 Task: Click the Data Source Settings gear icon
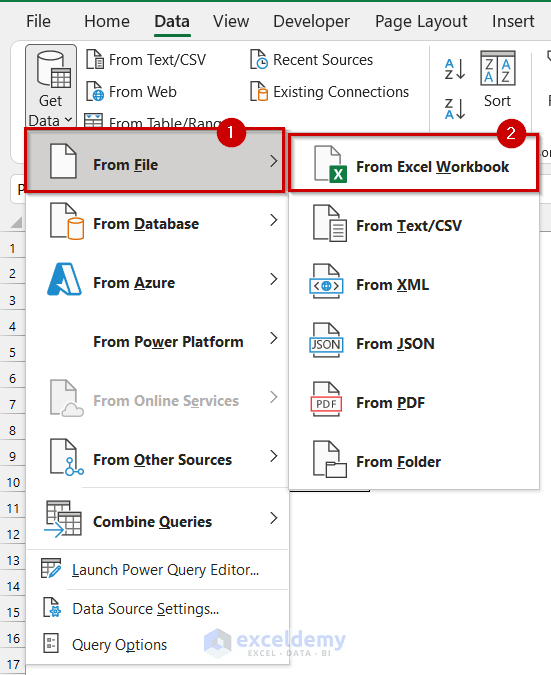52,607
